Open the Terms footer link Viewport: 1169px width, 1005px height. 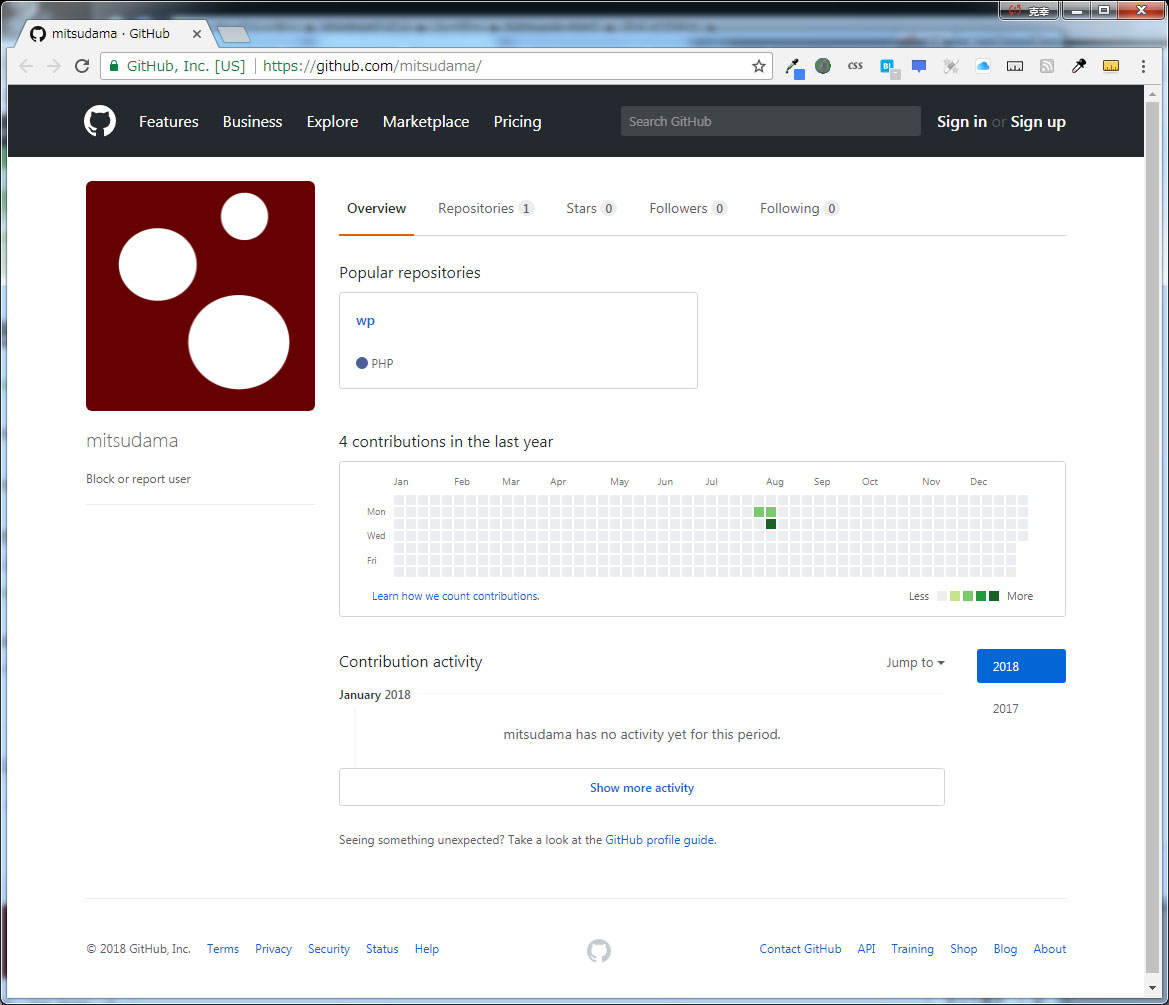click(x=223, y=949)
